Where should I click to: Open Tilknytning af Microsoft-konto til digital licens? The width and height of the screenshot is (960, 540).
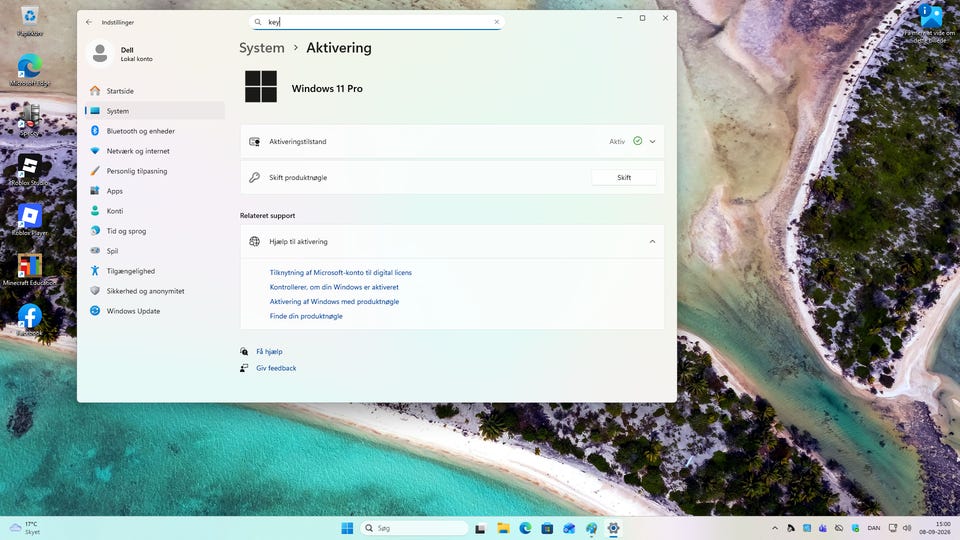[x=340, y=272]
